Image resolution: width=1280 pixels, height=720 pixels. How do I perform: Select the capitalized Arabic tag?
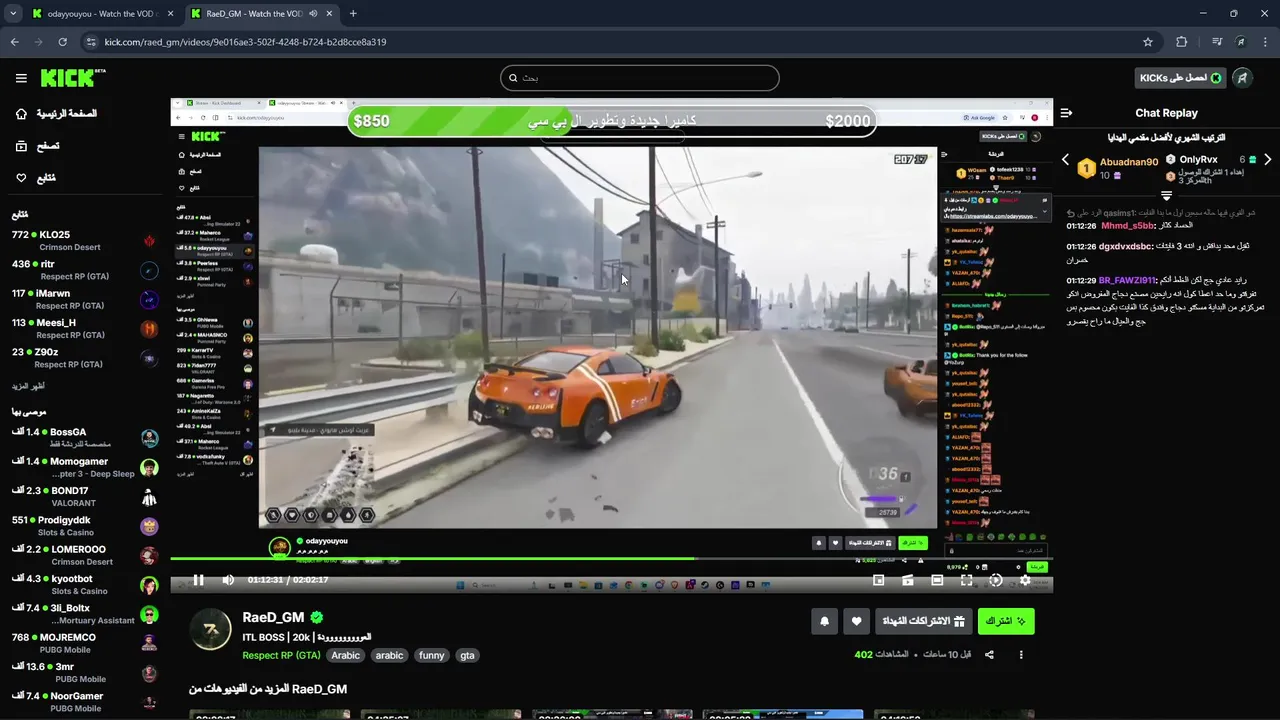[346, 656]
